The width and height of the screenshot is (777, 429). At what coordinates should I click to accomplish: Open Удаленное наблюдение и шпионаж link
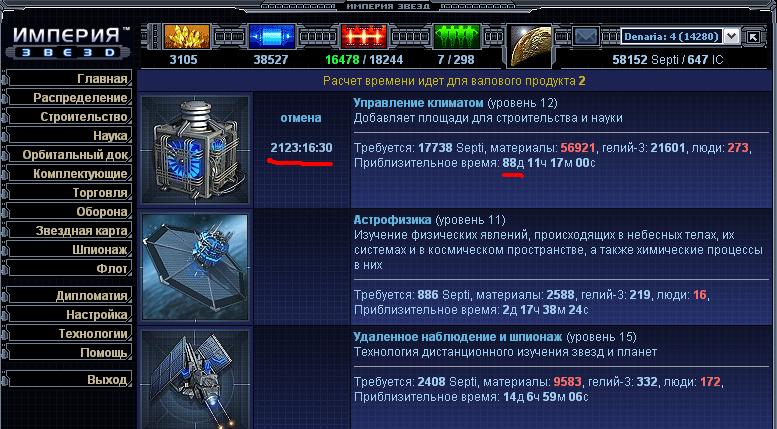pos(457,337)
